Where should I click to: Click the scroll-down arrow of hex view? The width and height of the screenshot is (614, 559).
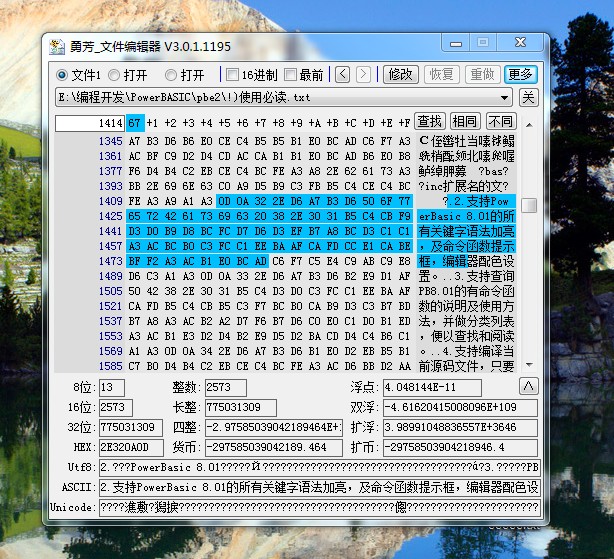(530, 365)
